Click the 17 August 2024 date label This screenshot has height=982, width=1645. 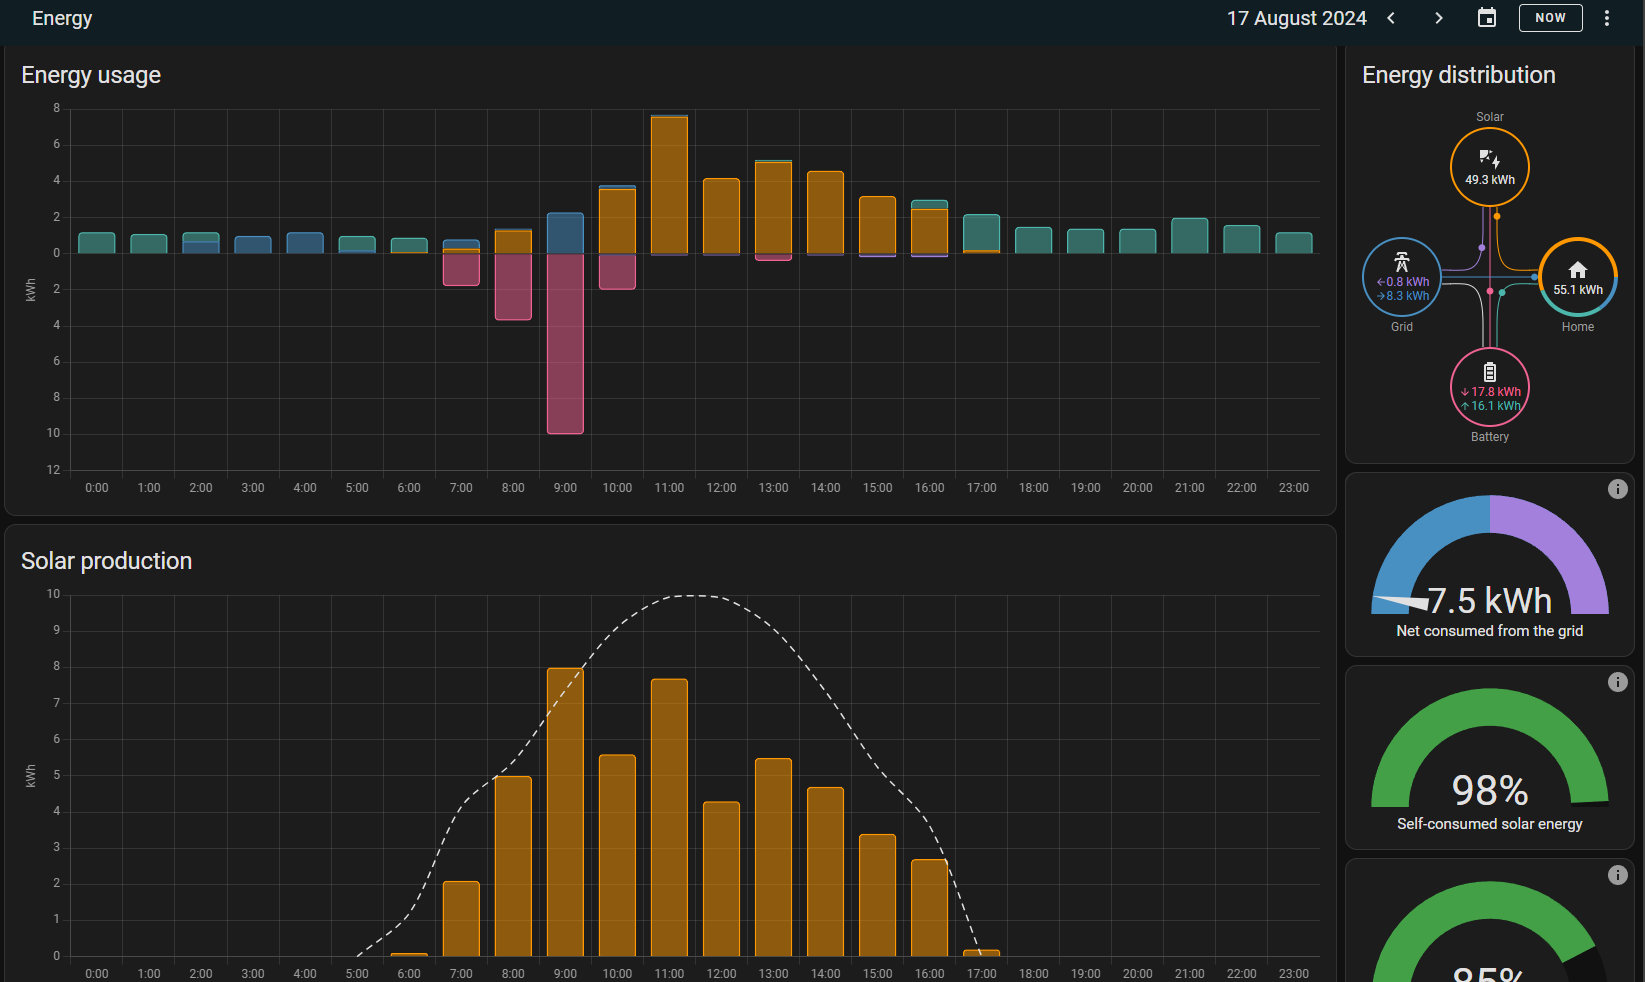[1296, 18]
